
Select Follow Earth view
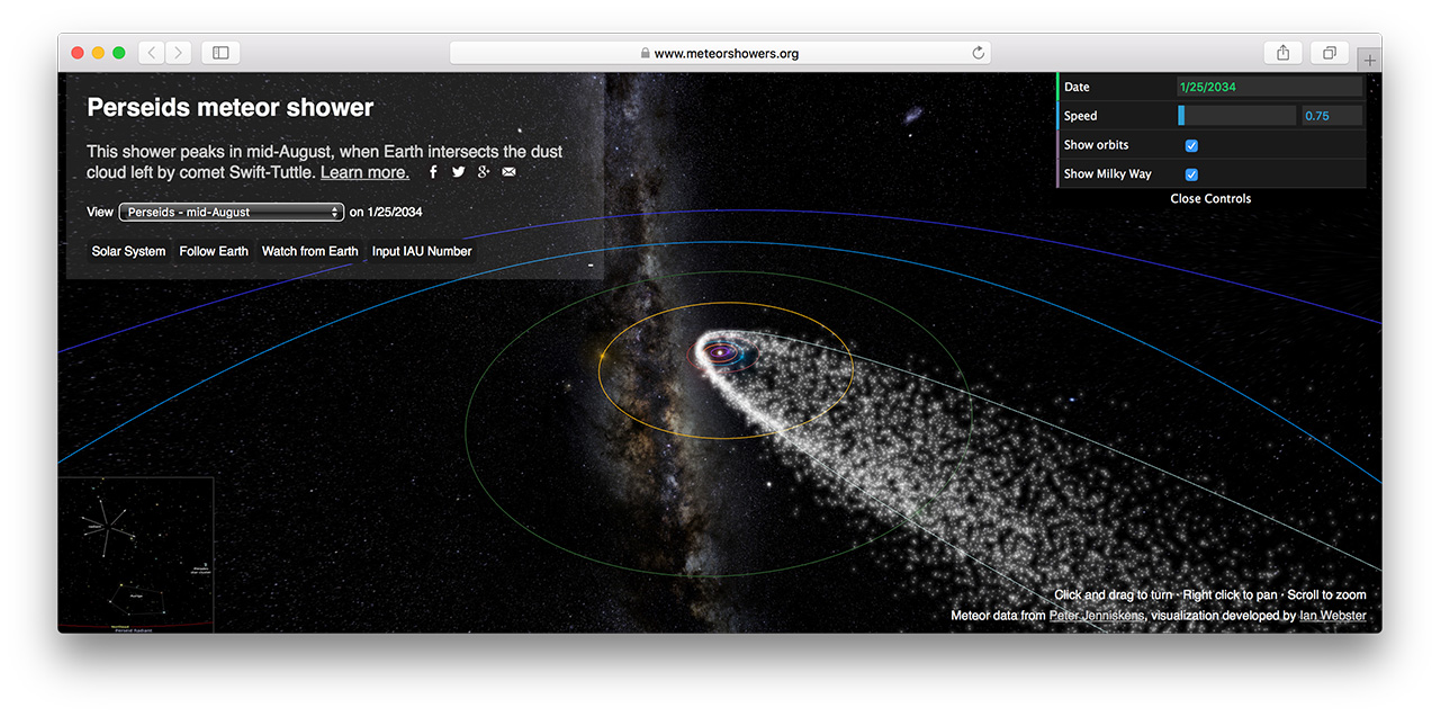point(214,251)
